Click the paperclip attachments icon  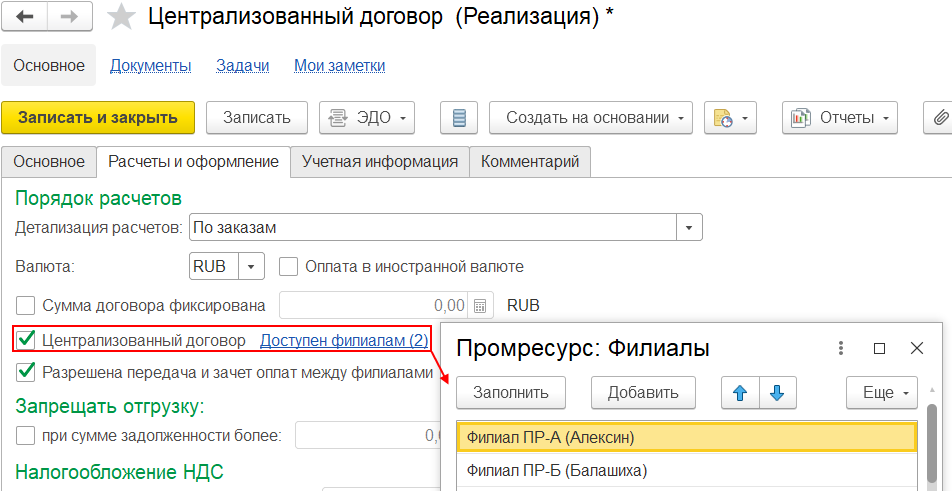(939, 118)
